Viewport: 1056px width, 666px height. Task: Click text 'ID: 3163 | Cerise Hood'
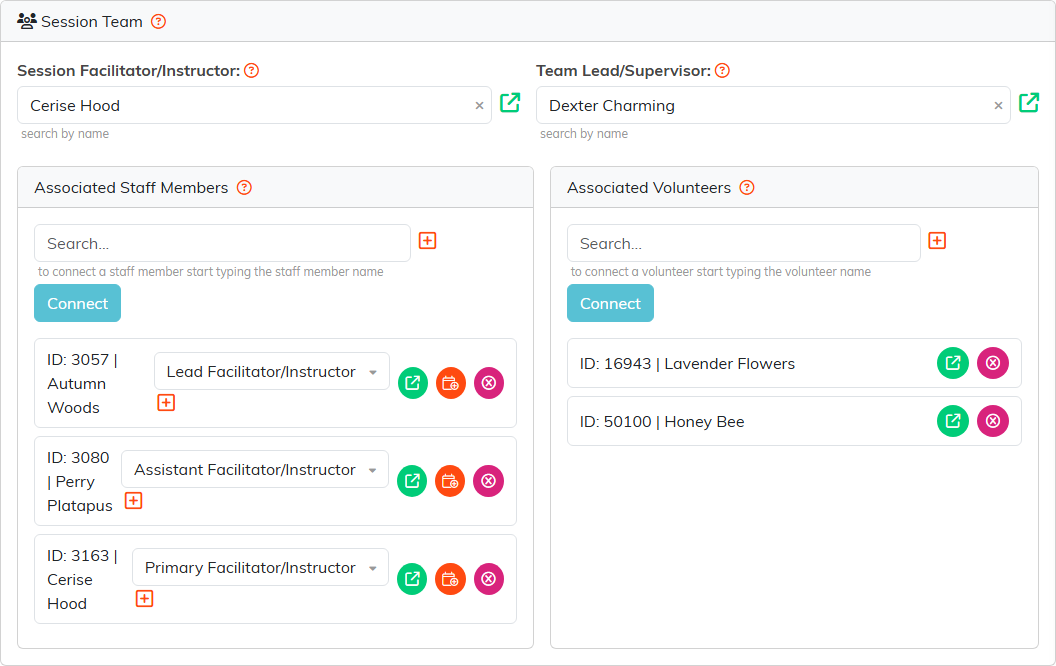[82, 579]
